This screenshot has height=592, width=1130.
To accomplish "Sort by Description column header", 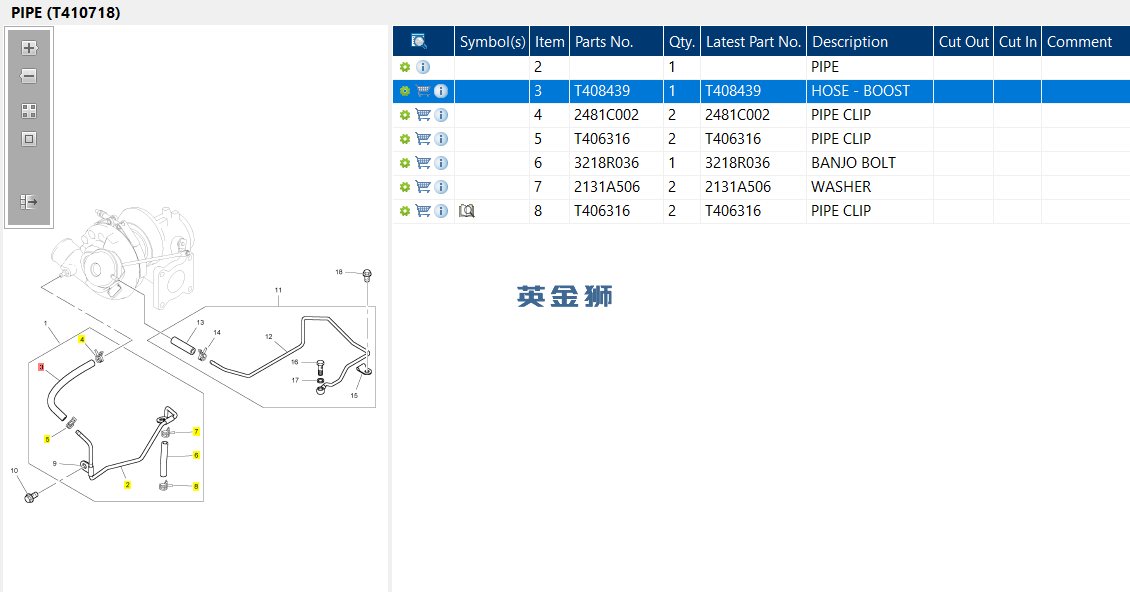I will (870, 41).
